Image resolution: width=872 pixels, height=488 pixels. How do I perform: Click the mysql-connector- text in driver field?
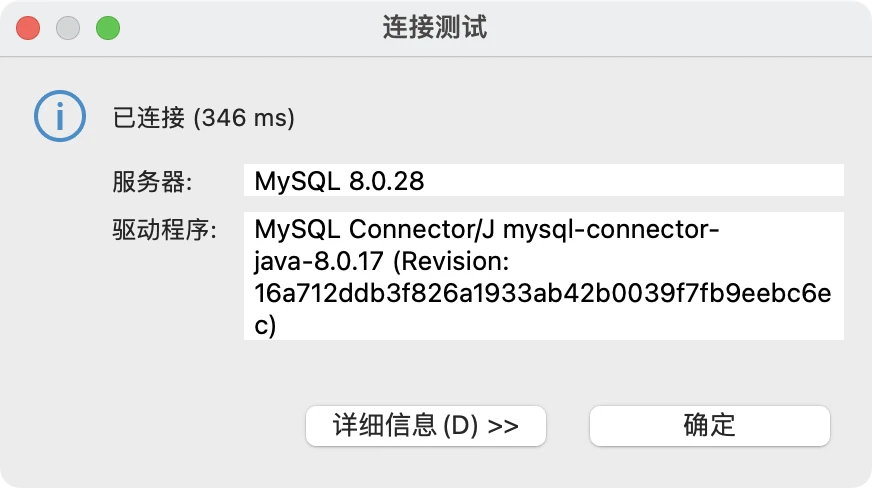coord(611,230)
